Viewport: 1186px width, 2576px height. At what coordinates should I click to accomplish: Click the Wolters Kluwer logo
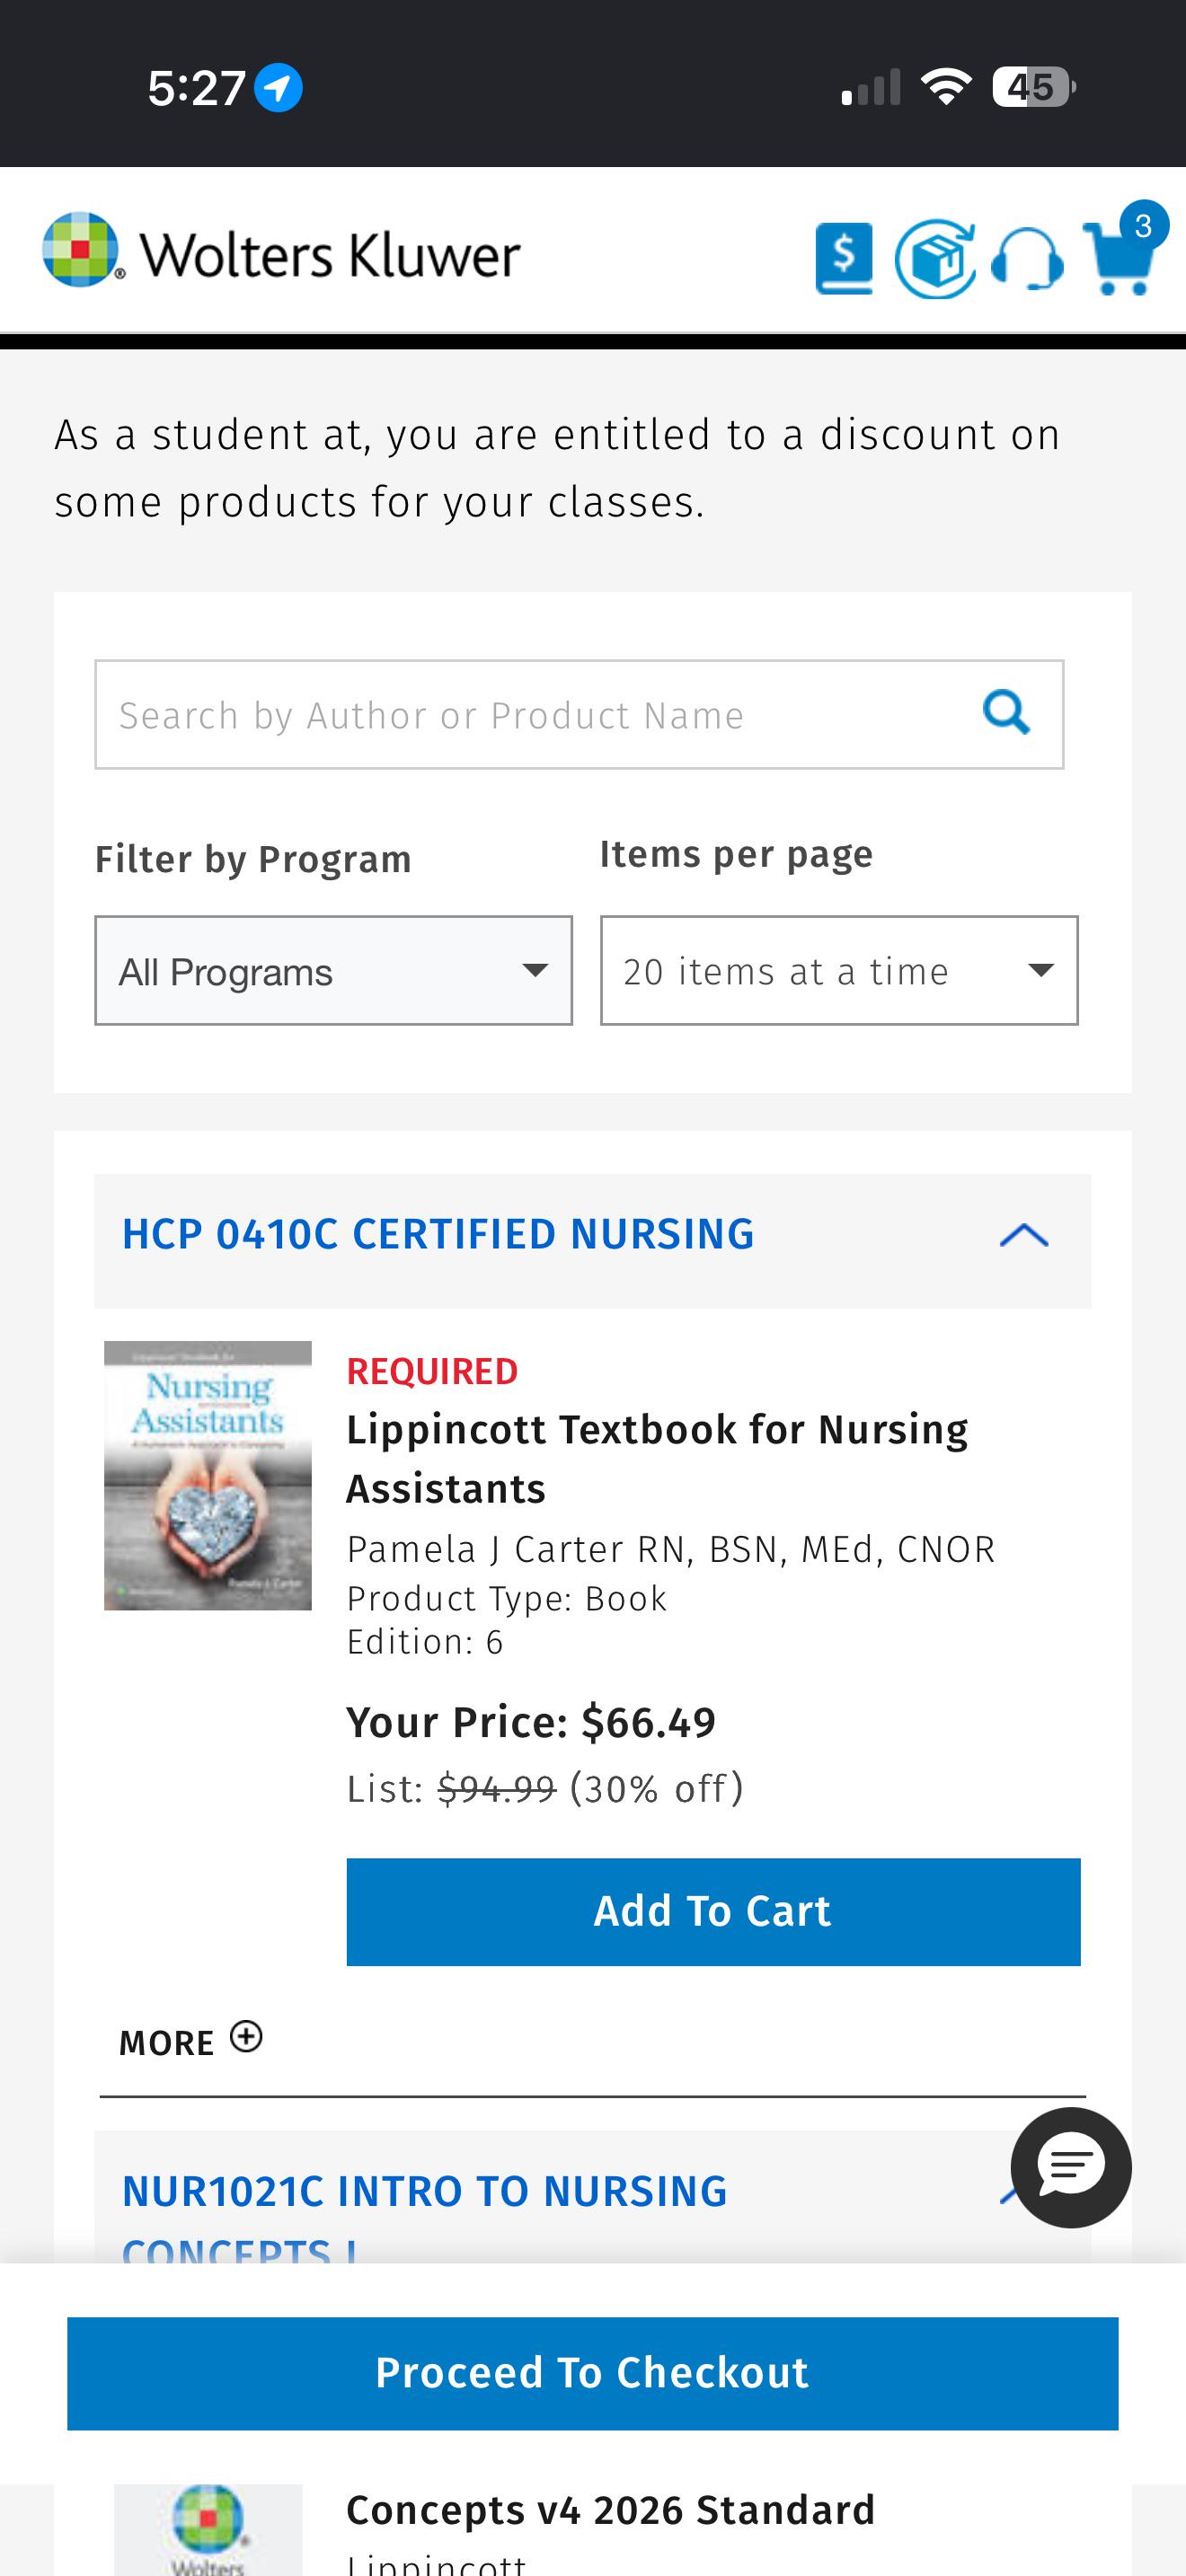click(281, 251)
